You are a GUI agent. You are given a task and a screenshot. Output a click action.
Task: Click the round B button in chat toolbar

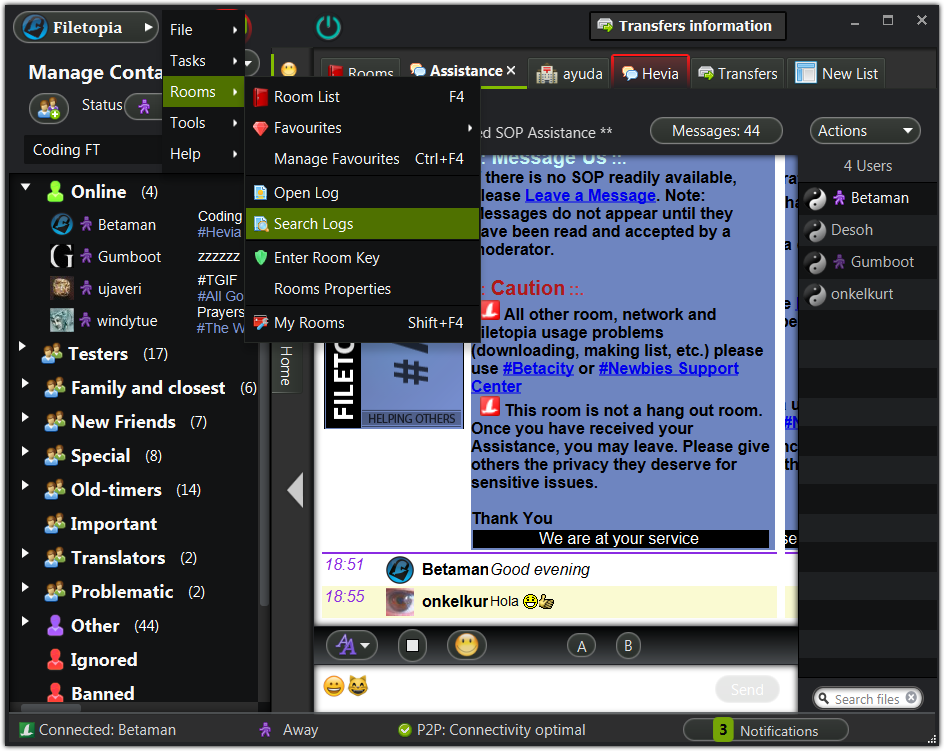click(x=628, y=646)
